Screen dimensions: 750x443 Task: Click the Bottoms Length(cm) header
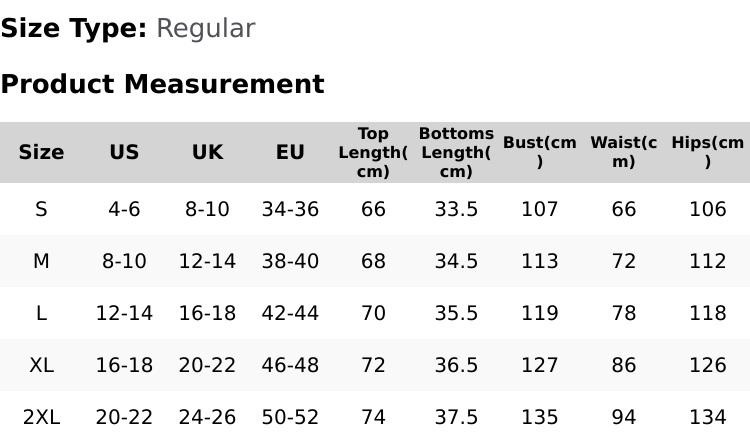tap(456, 152)
